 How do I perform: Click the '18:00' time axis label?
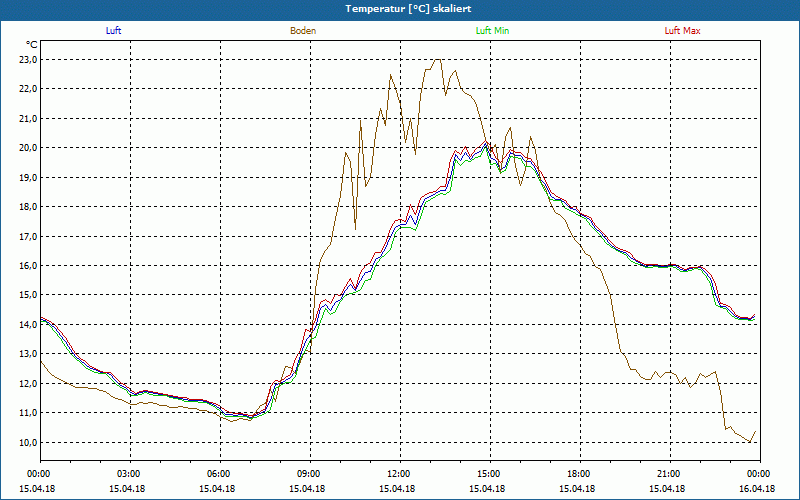580,474
